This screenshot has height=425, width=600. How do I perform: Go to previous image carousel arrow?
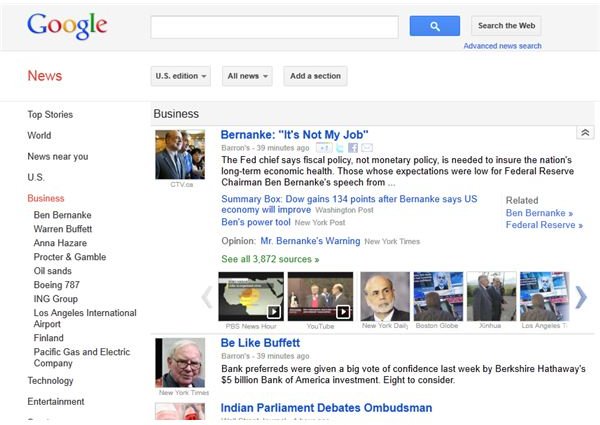pyautogui.click(x=207, y=297)
